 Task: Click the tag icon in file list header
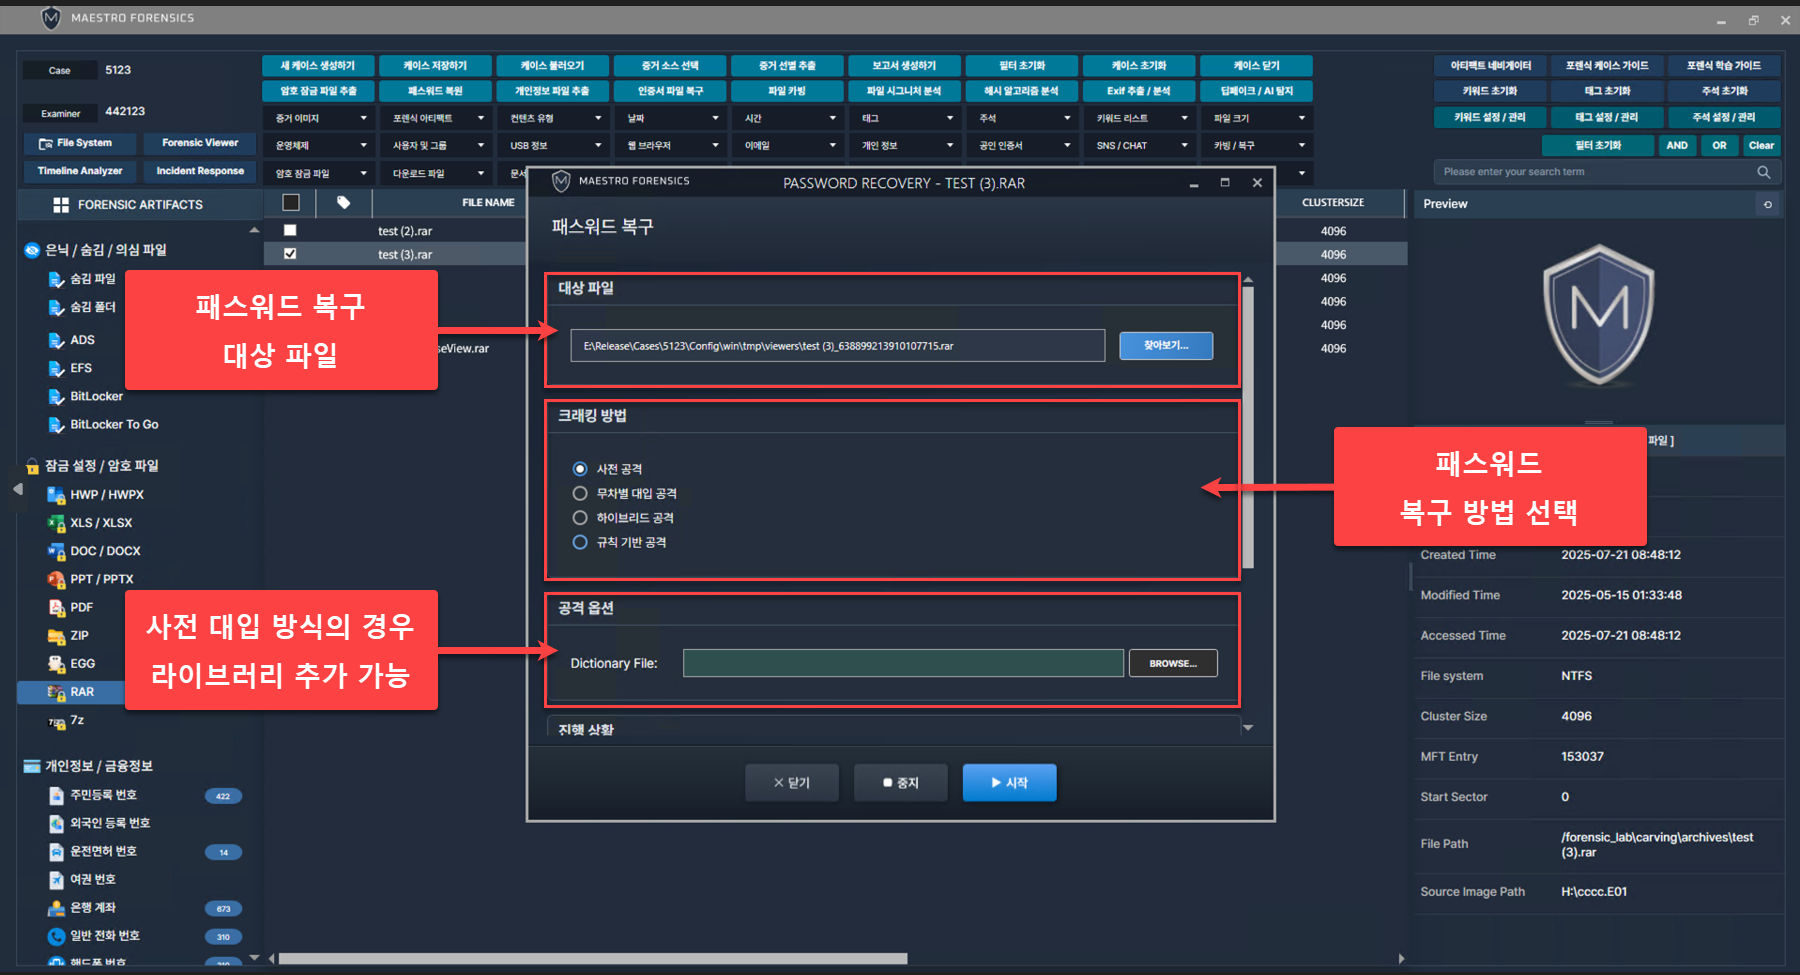pyautogui.click(x=343, y=203)
